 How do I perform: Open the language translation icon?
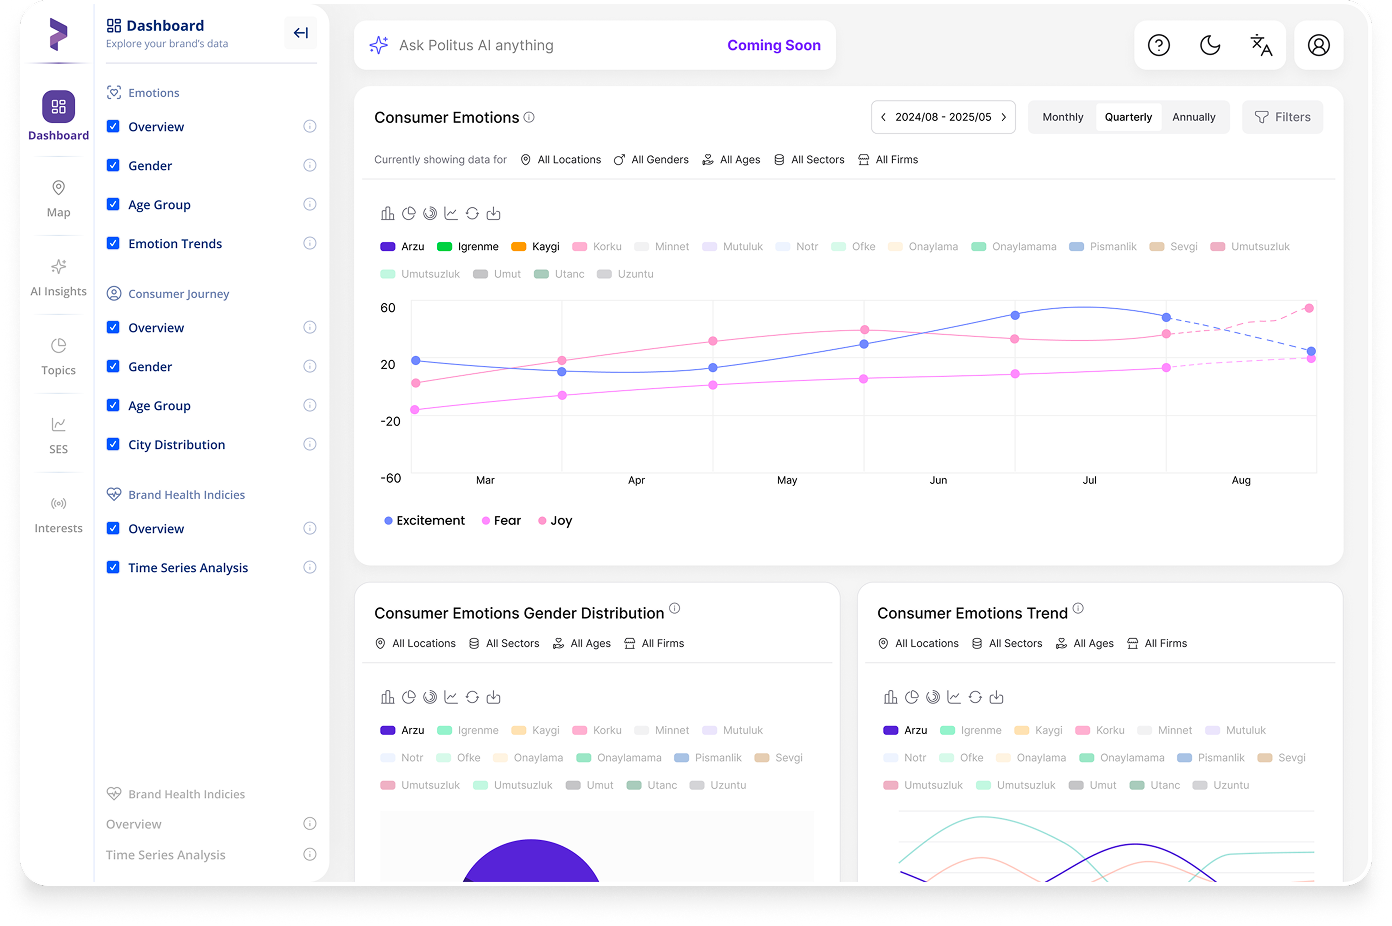(1261, 45)
